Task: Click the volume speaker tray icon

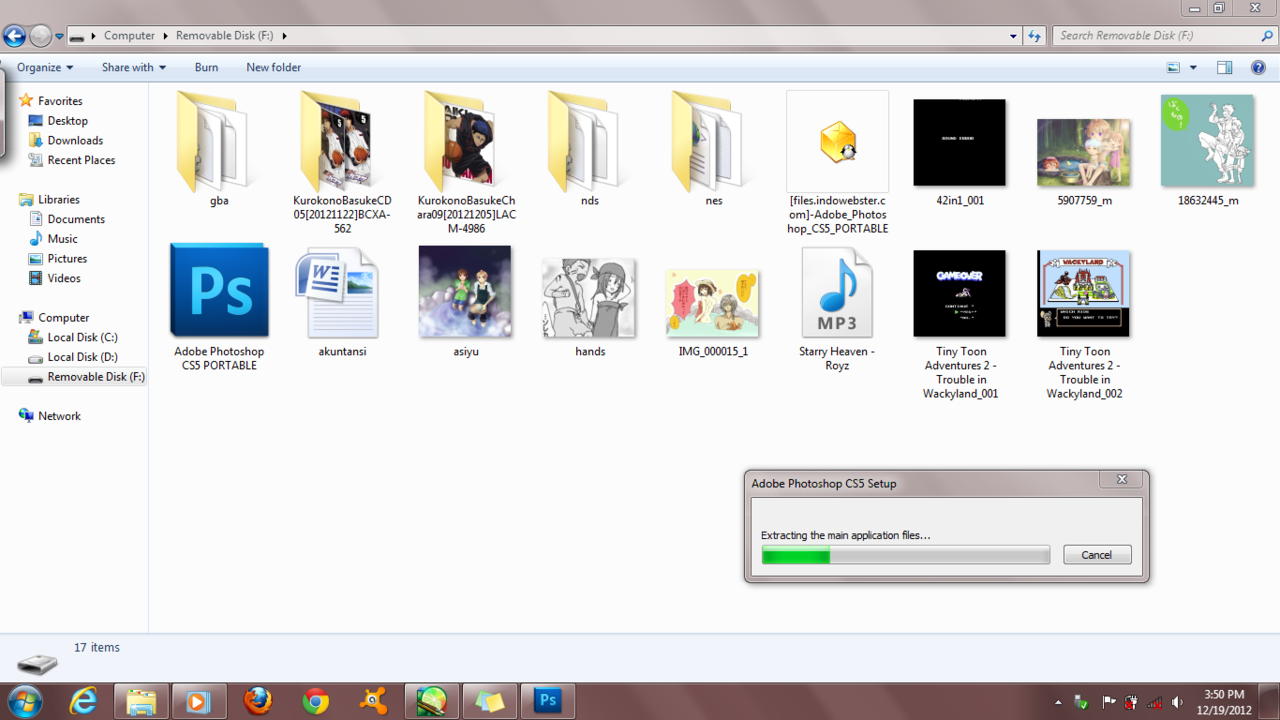Action: 1177,702
